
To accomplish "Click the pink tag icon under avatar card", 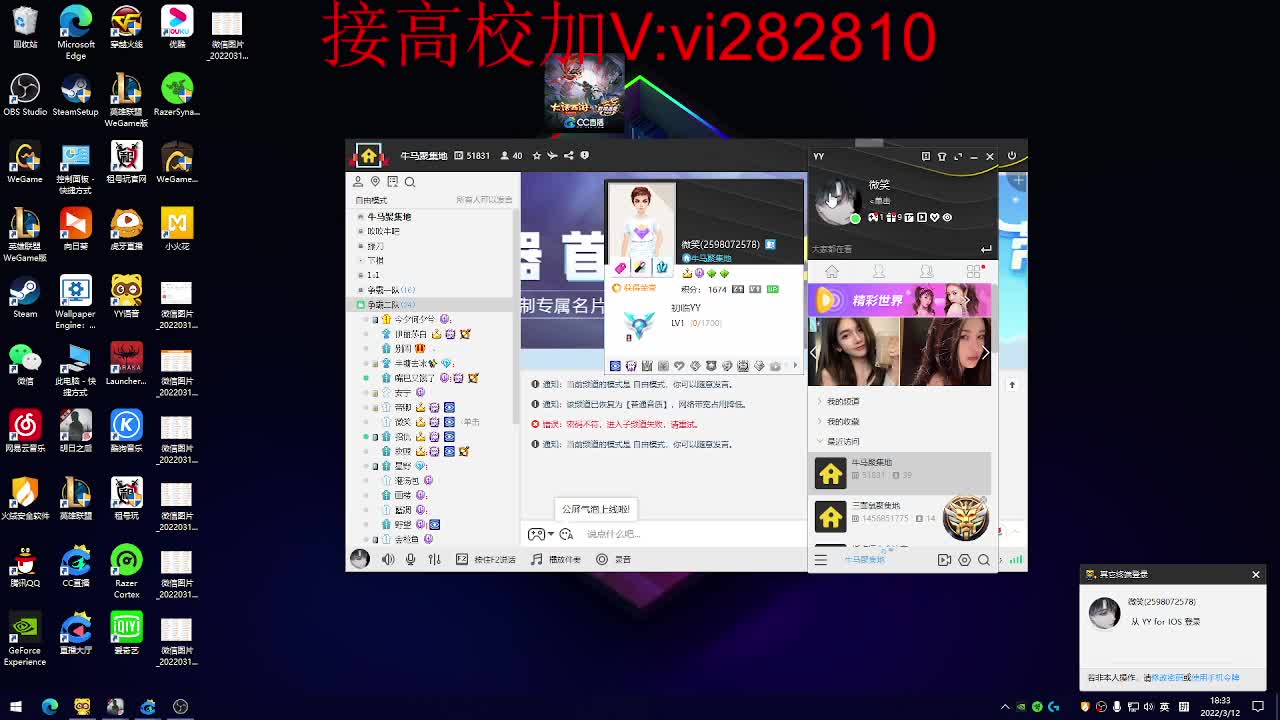I will 620,268.
